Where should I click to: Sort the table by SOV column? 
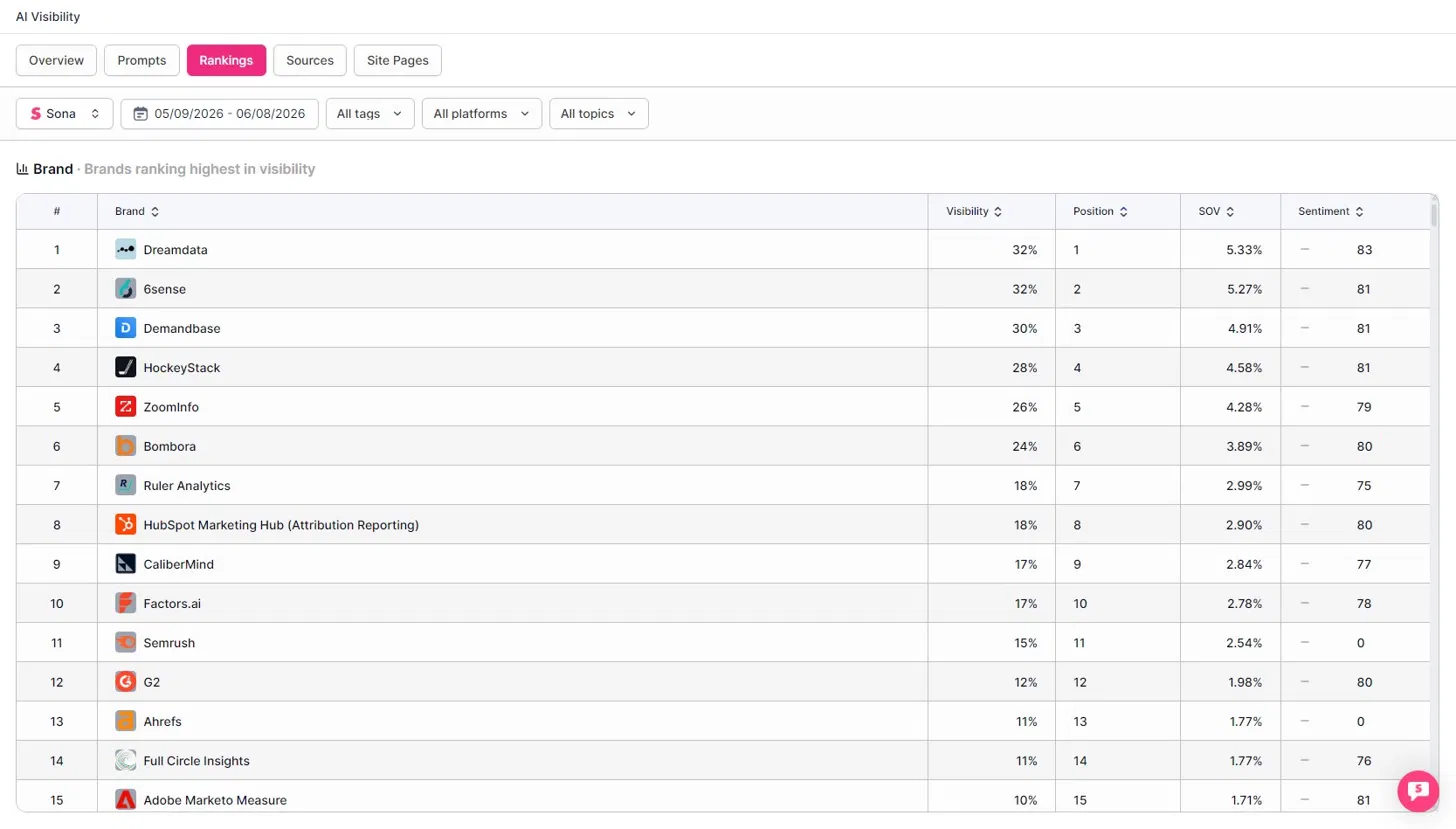point(1216,212)
